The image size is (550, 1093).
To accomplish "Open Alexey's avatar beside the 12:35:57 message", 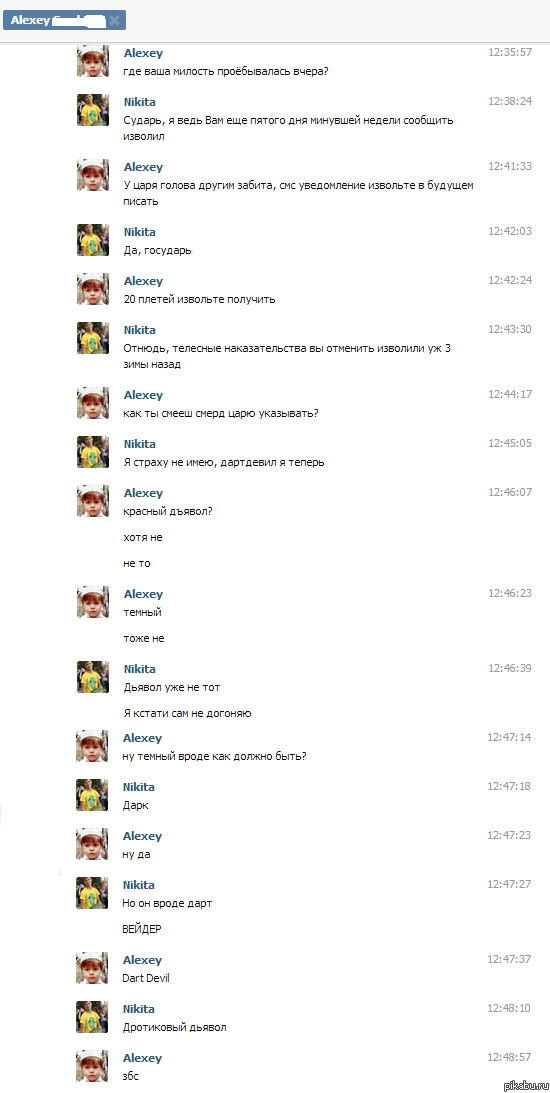I will click(x=93, y=61).
